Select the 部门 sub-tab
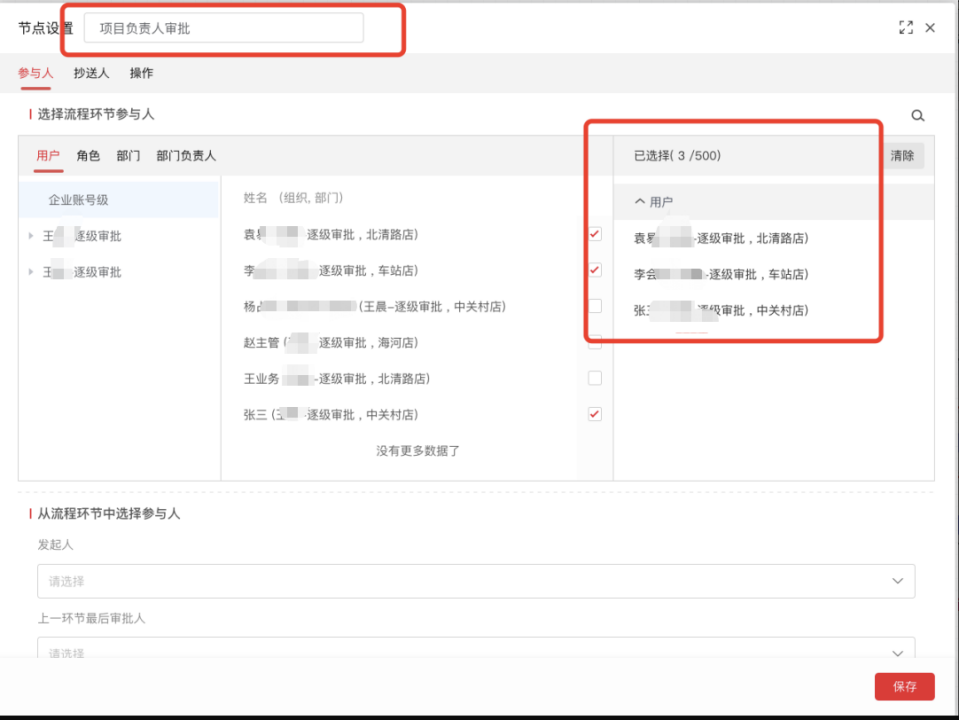959x720 pixels. tap(128, 155)
